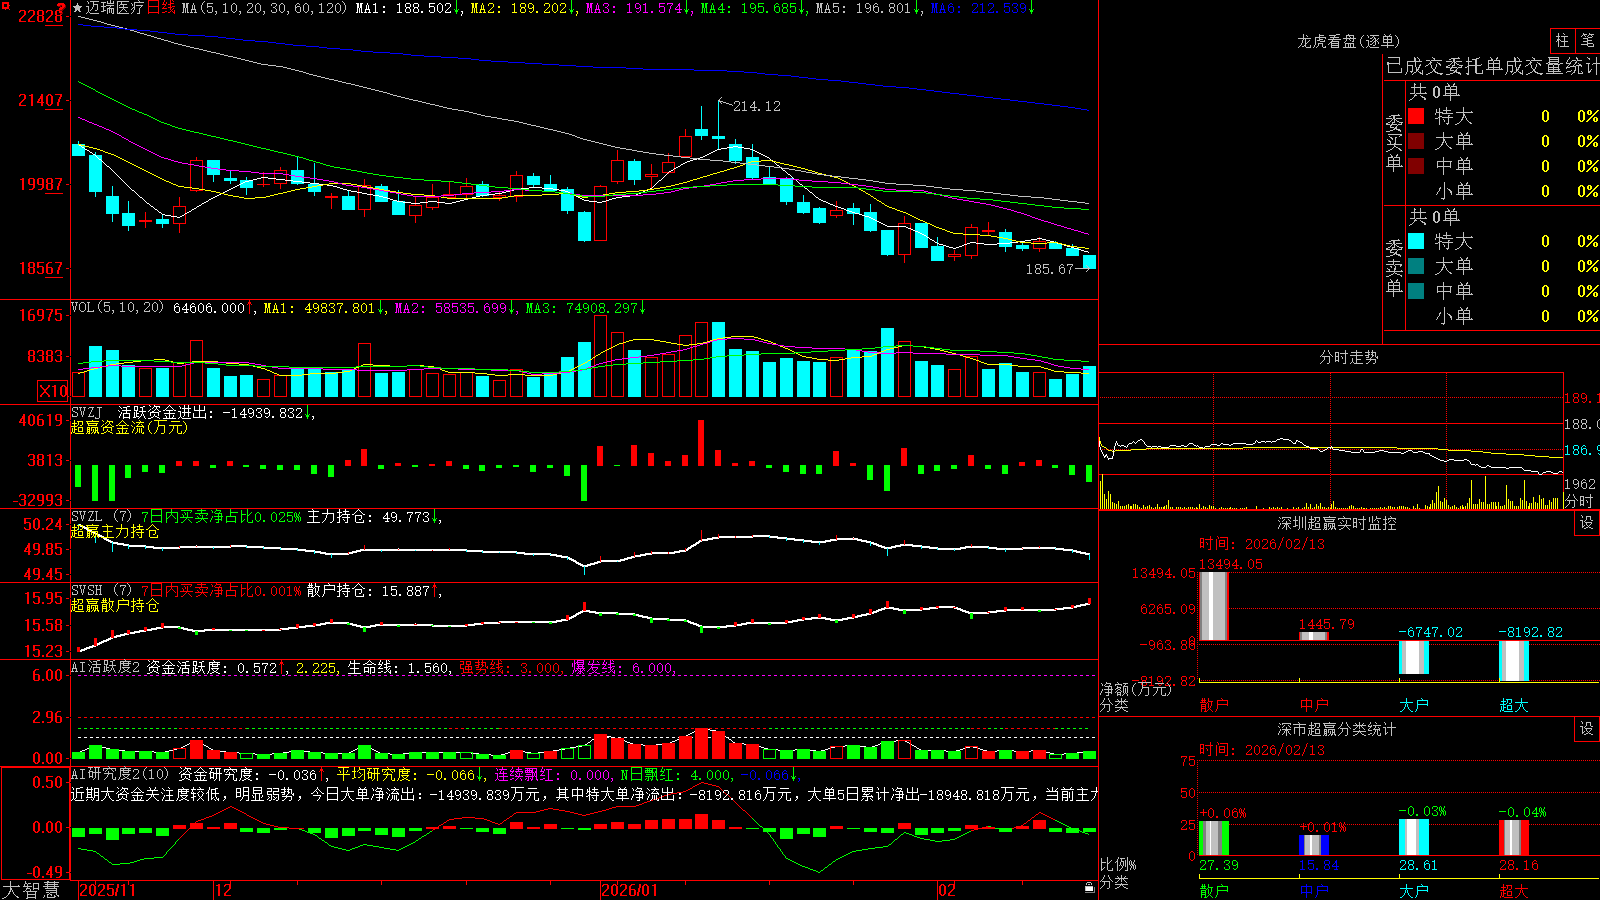This screenshot has height=900, width=1600.
Task: Click the 185.67 low price annotation
Action: pos(1049,269)
